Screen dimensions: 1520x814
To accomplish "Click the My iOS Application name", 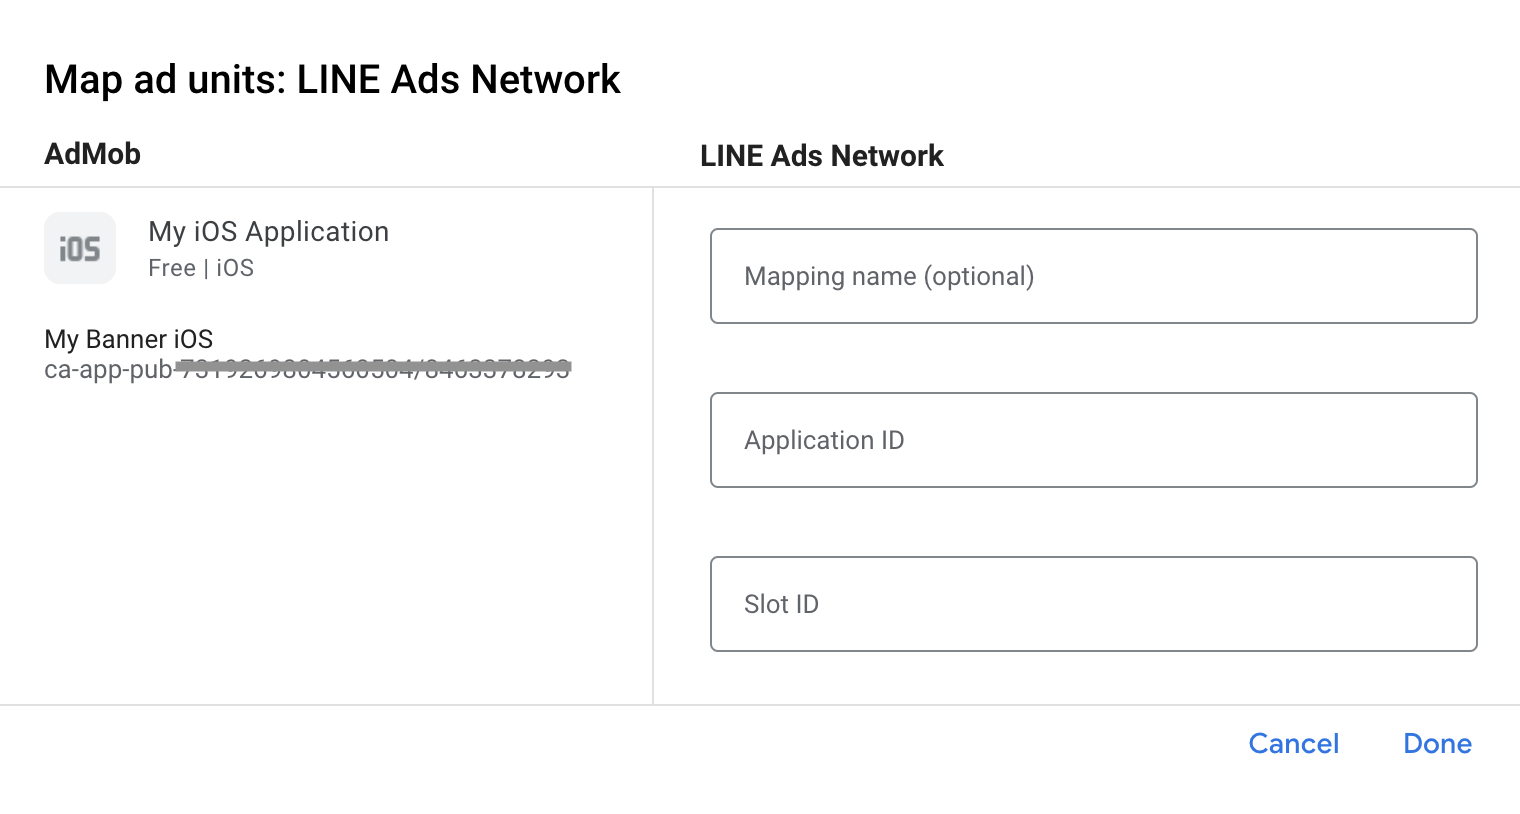I will (x=268, y=232).
